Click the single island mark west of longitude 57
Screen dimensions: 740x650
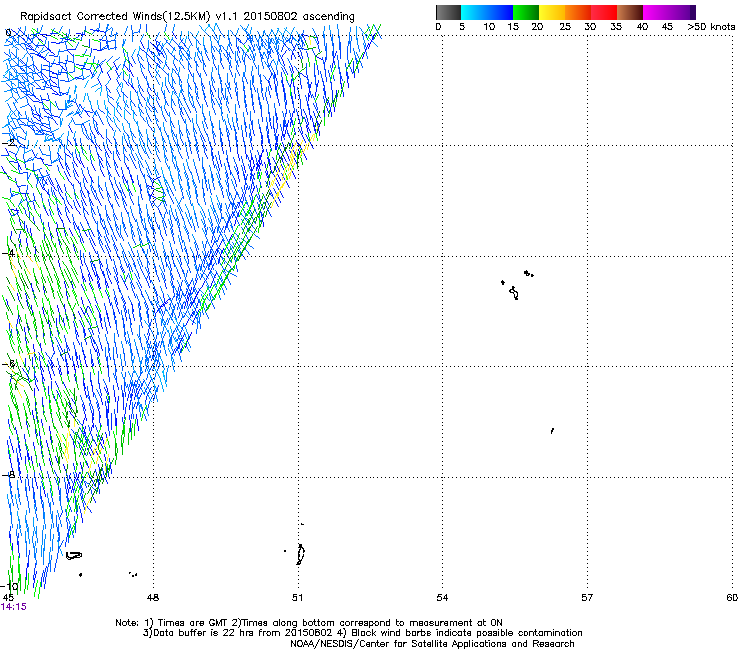tap(552, 431)
